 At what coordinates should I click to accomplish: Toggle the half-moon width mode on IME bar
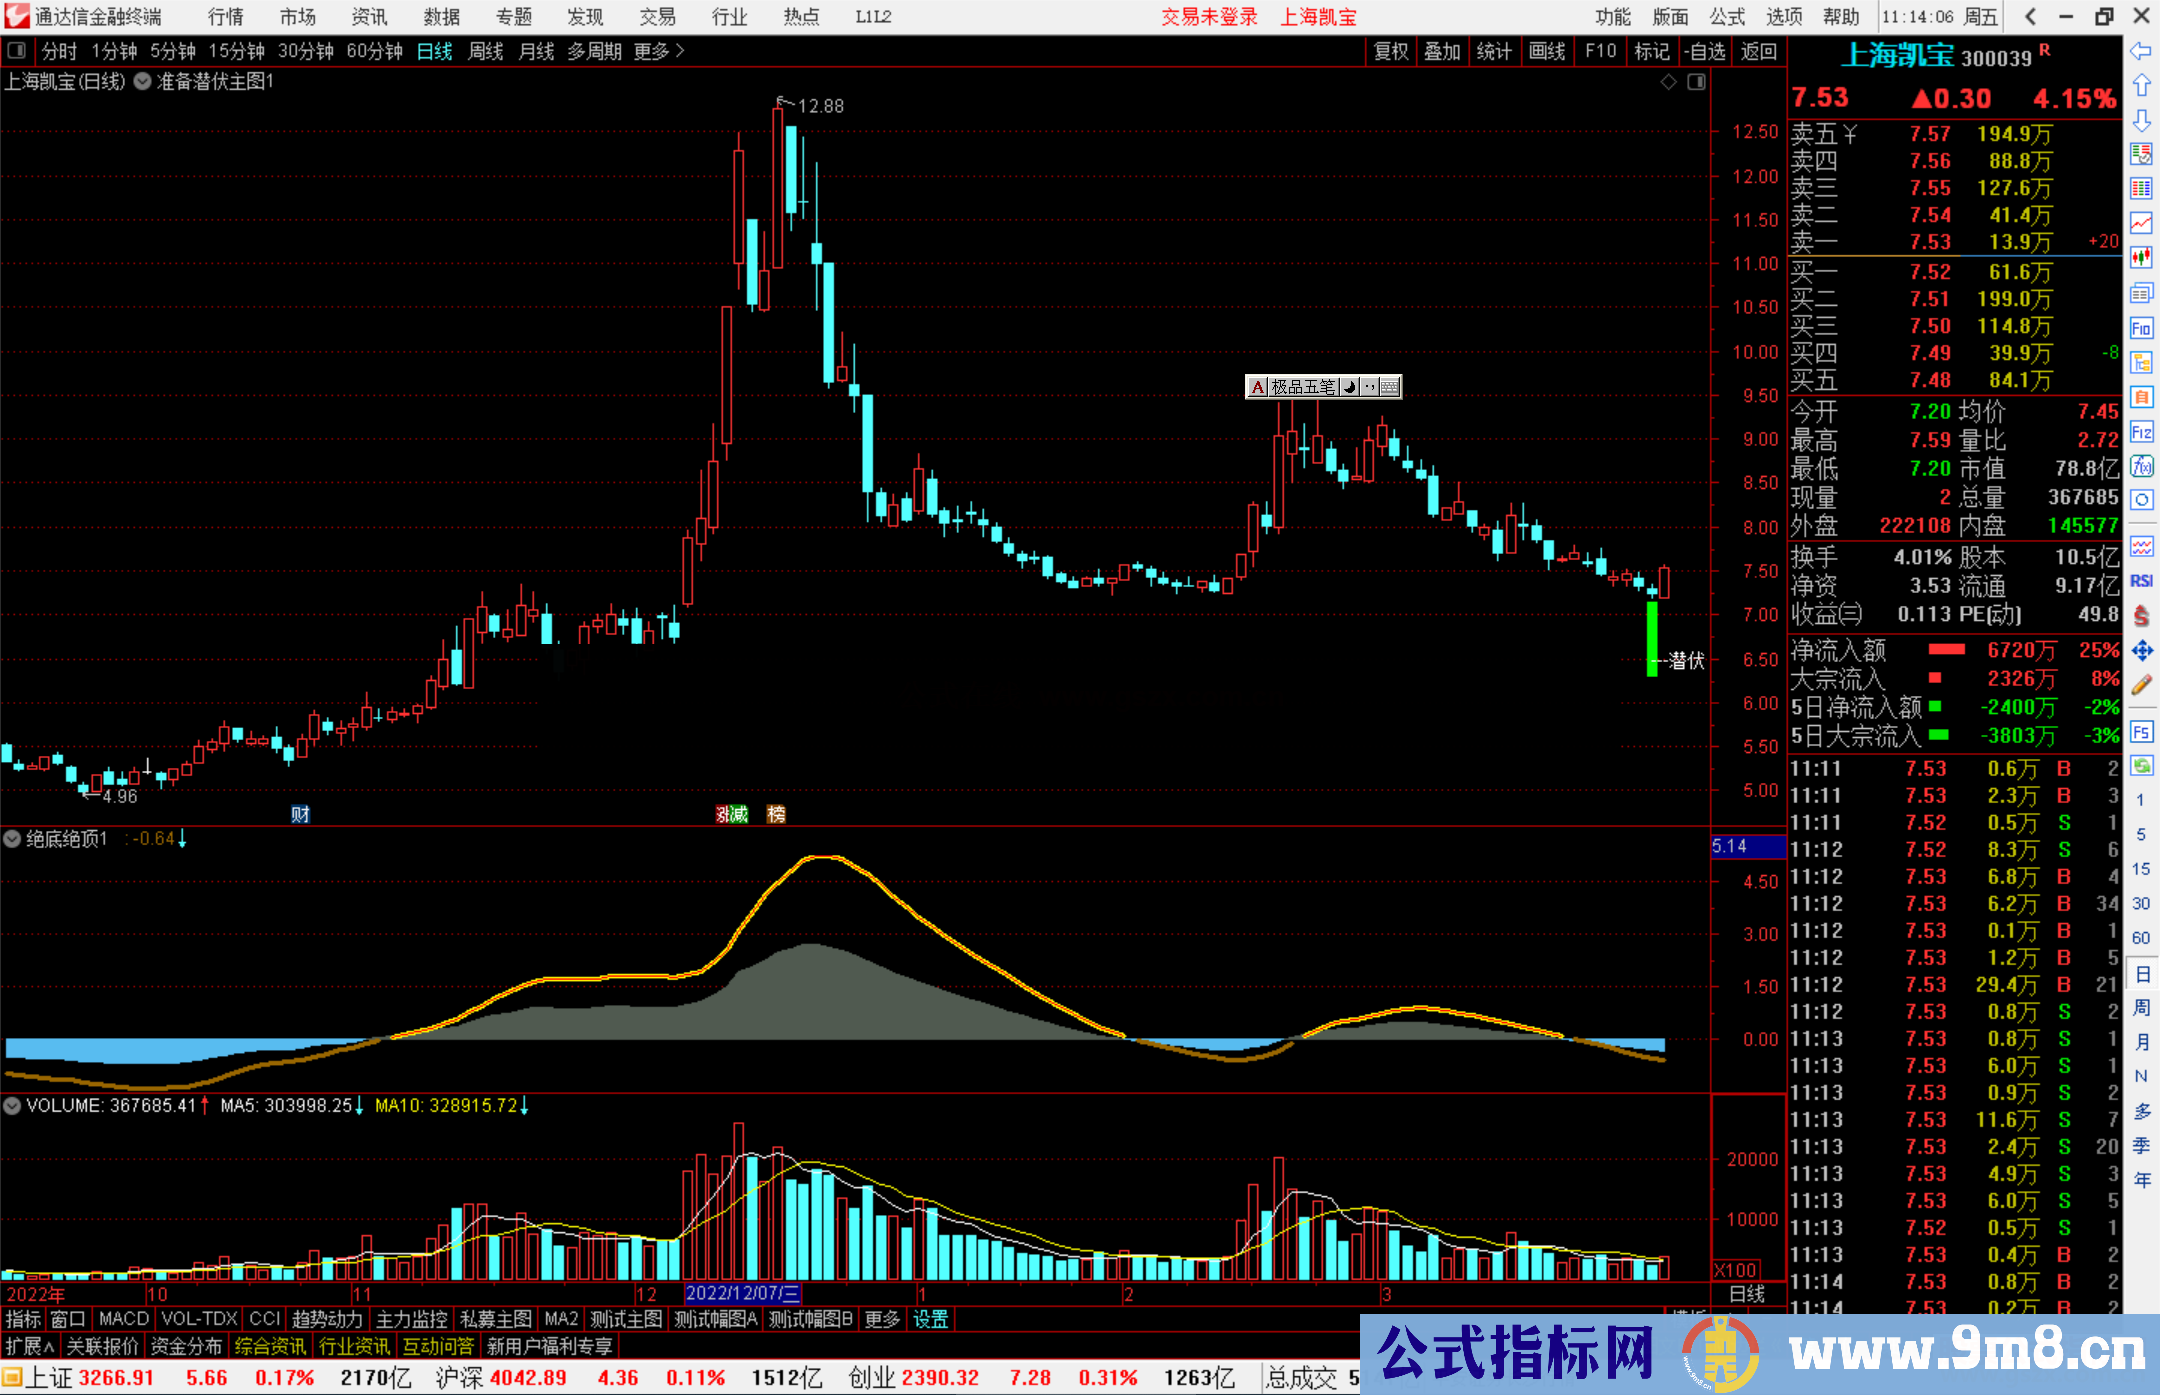coord(1350,387)
